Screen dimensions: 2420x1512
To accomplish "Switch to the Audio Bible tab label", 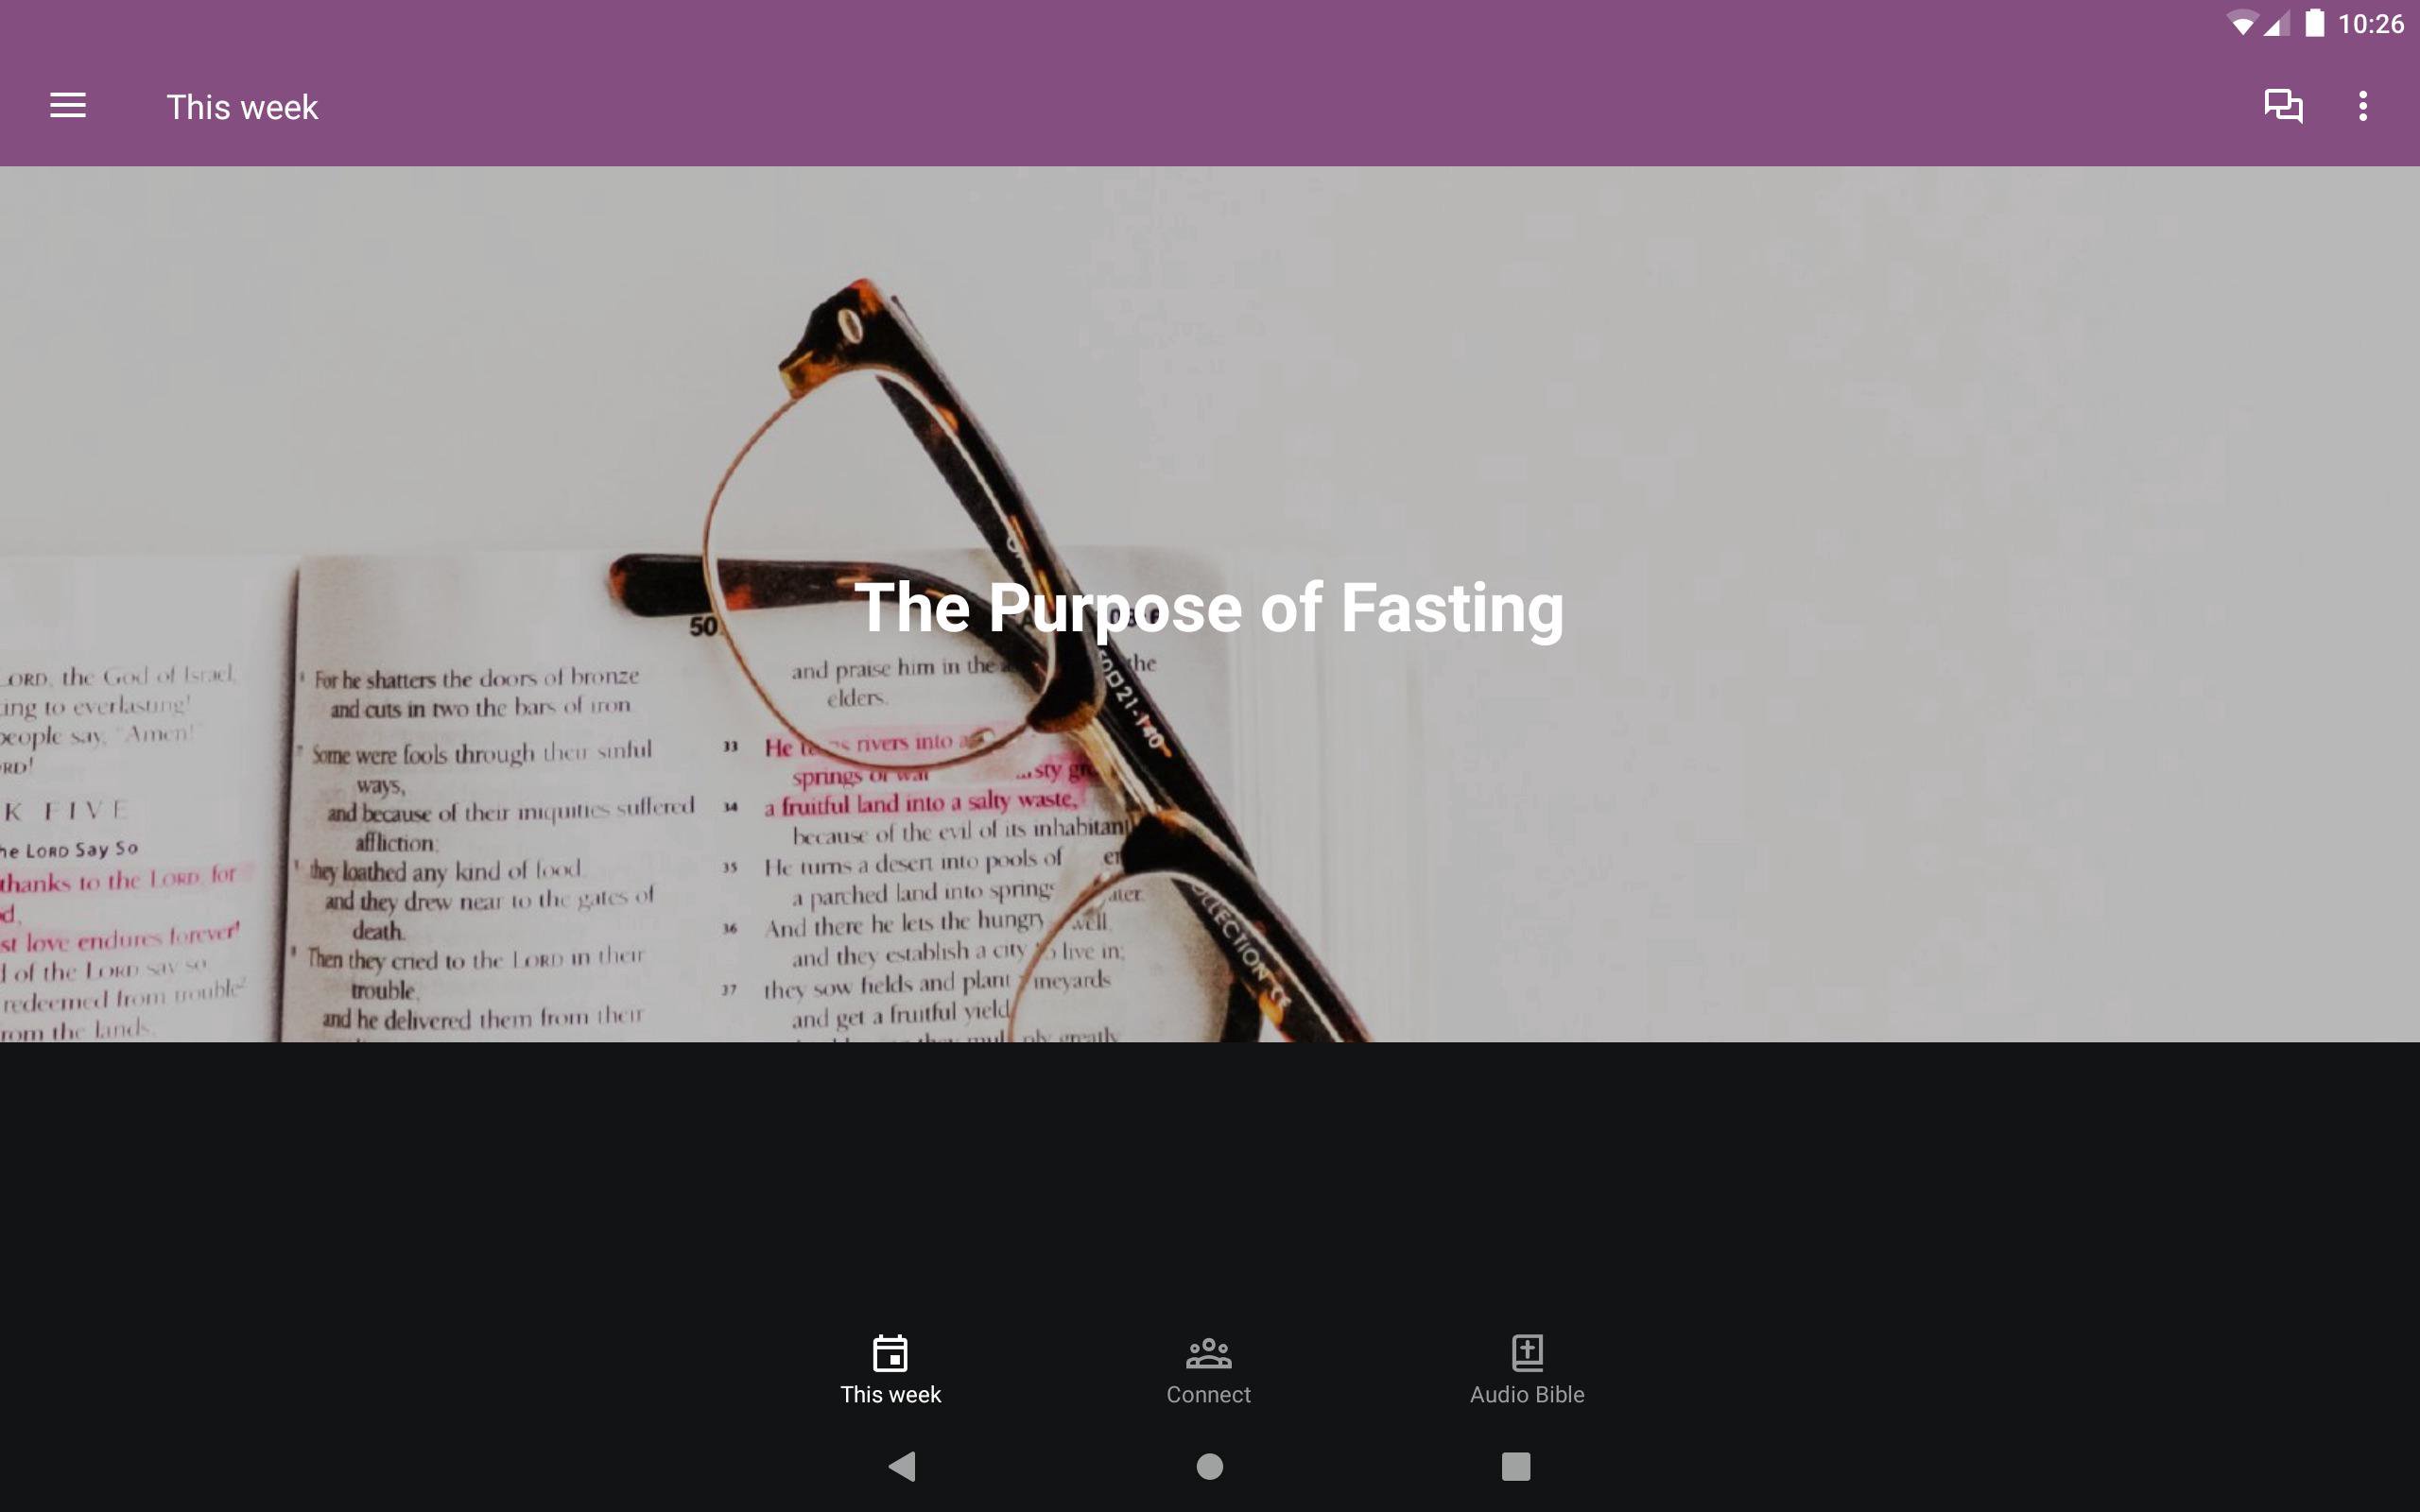I will click(x=1527, y=1394).
